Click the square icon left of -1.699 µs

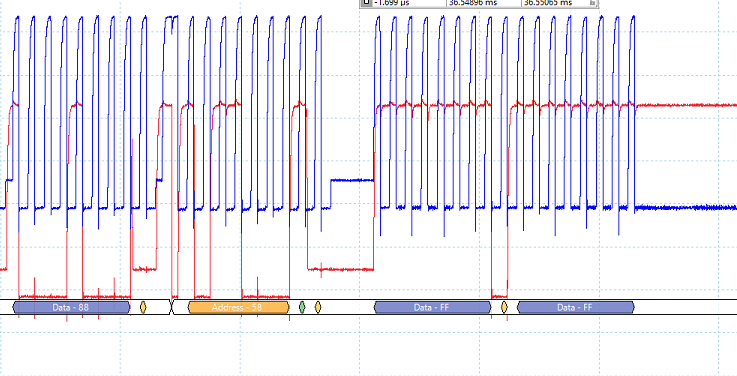[367, 3]
